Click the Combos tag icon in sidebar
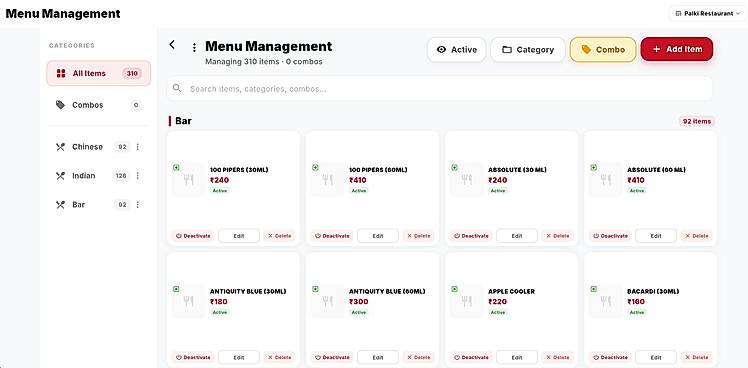 [x=60, y=105]
